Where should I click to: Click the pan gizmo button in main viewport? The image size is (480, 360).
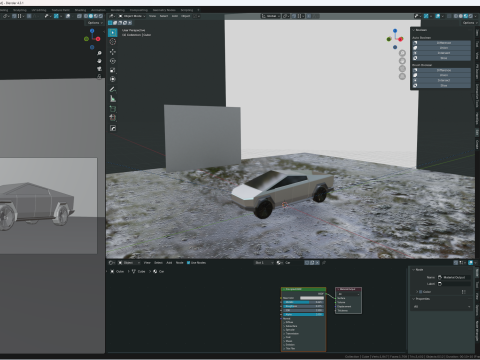(x=402, y=61)
